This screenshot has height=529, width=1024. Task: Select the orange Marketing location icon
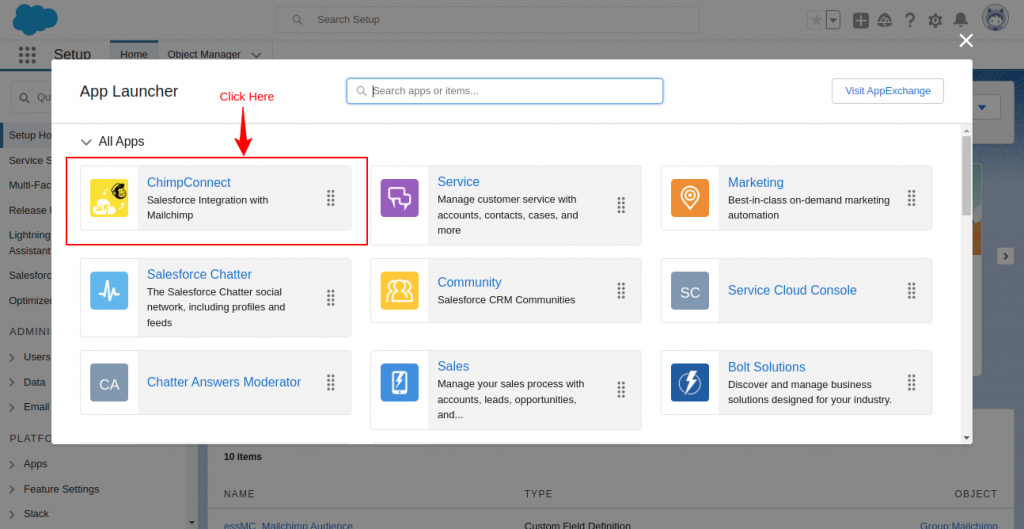coord(690,198)
